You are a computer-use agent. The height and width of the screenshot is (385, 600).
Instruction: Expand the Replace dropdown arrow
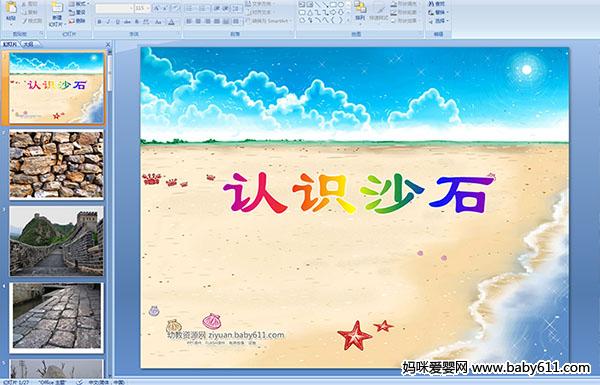(x=448, y=12)
